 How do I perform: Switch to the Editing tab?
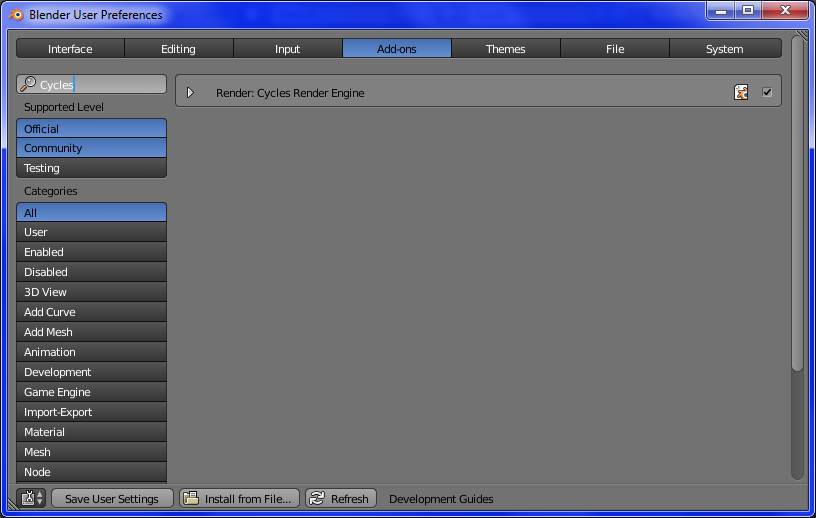point(178,49)
